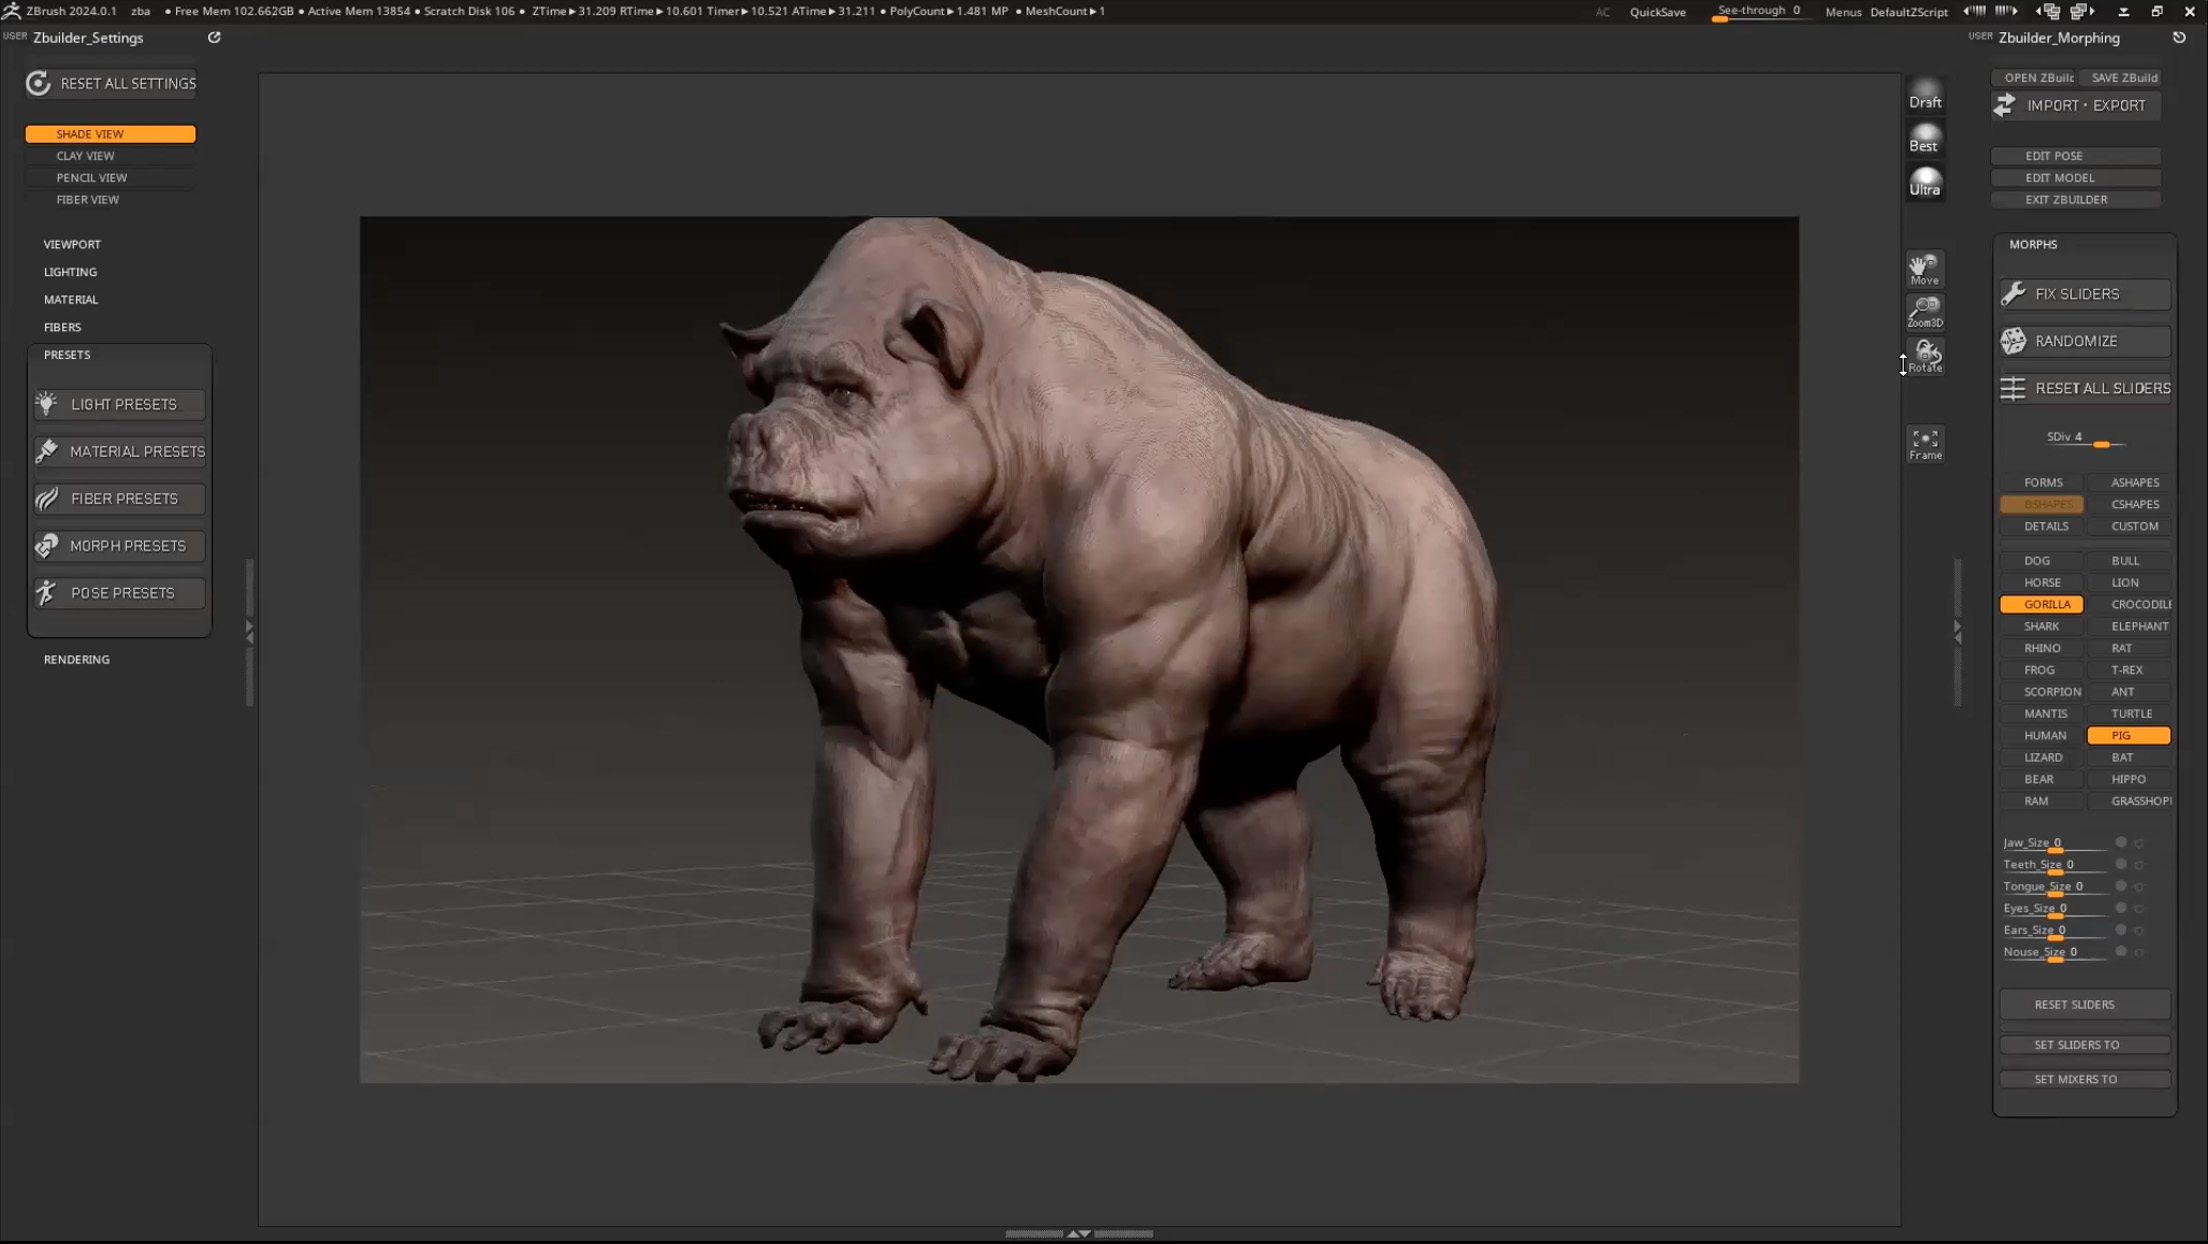The width and height of the screenshot is (2208, 1244).
Task: Frame the model with Frame icon
Action: pyautogui.click(x=1924, y=444)
